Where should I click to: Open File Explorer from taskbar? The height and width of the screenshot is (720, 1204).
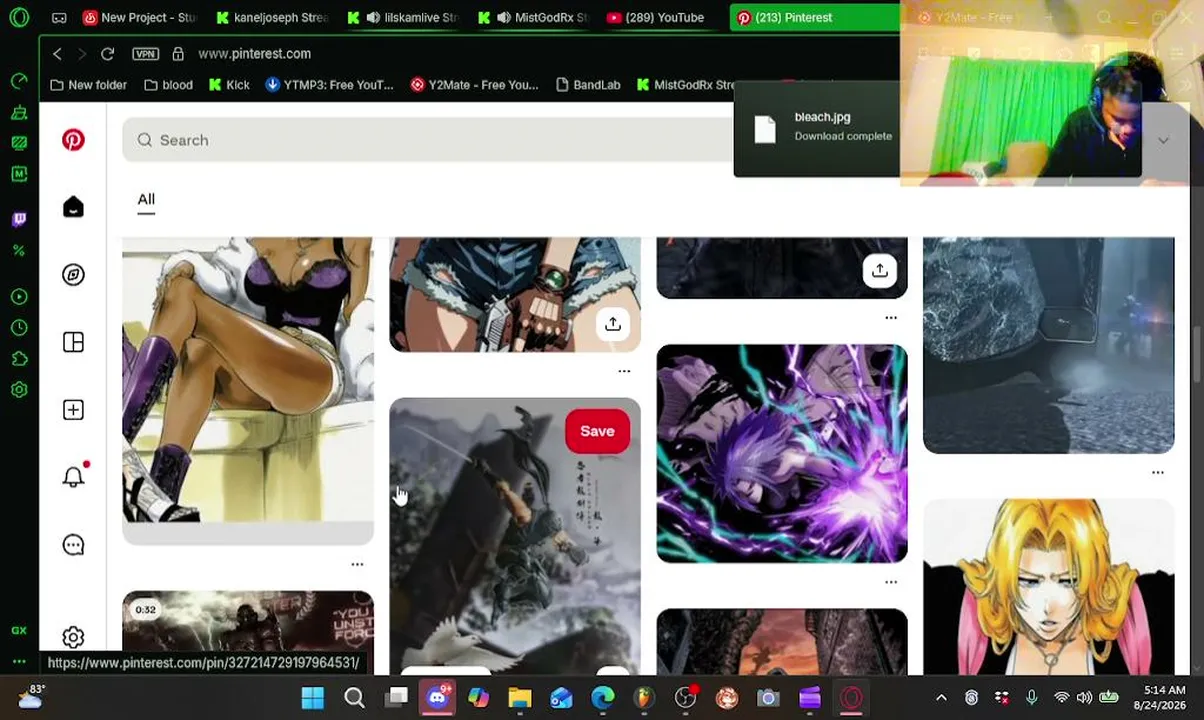(x=519, y=698)
